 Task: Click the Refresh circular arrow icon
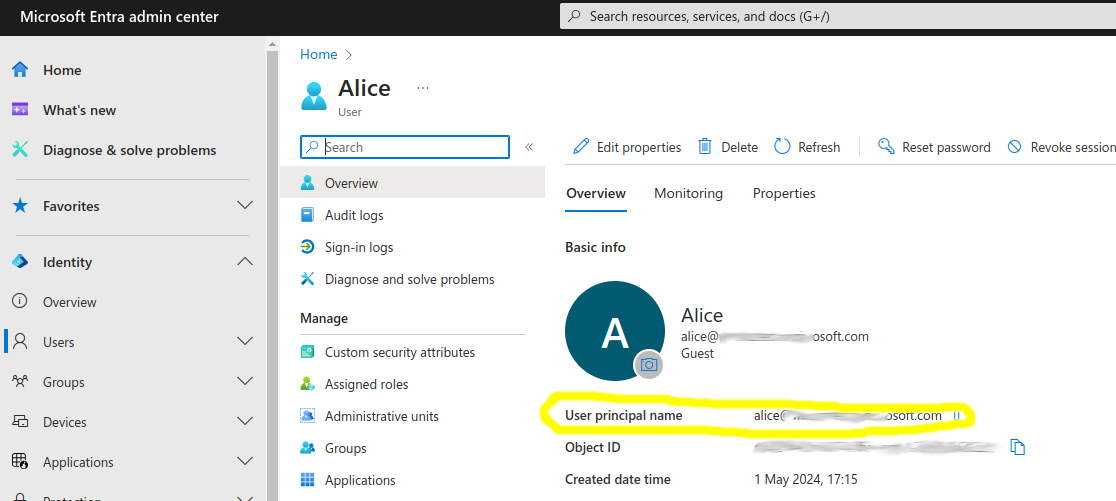pos(782,147)
